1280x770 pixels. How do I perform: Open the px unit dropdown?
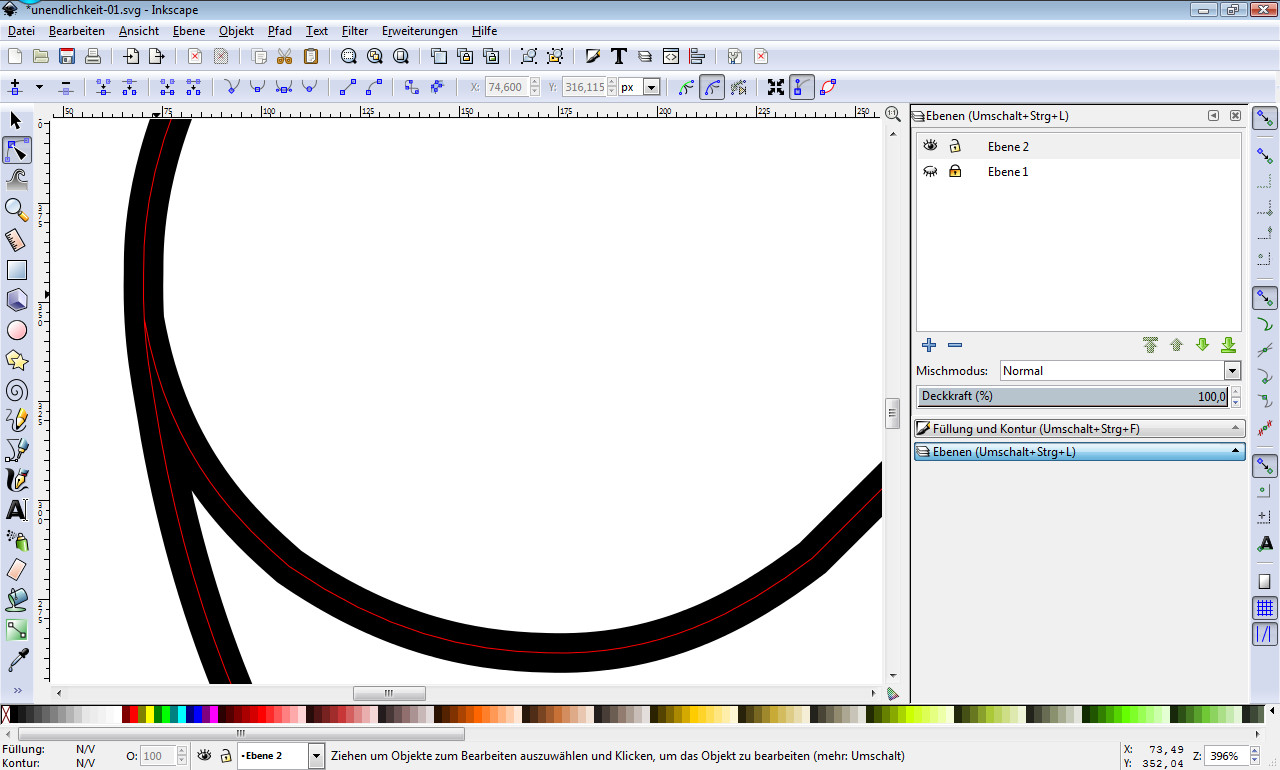[x=651, y=88]
